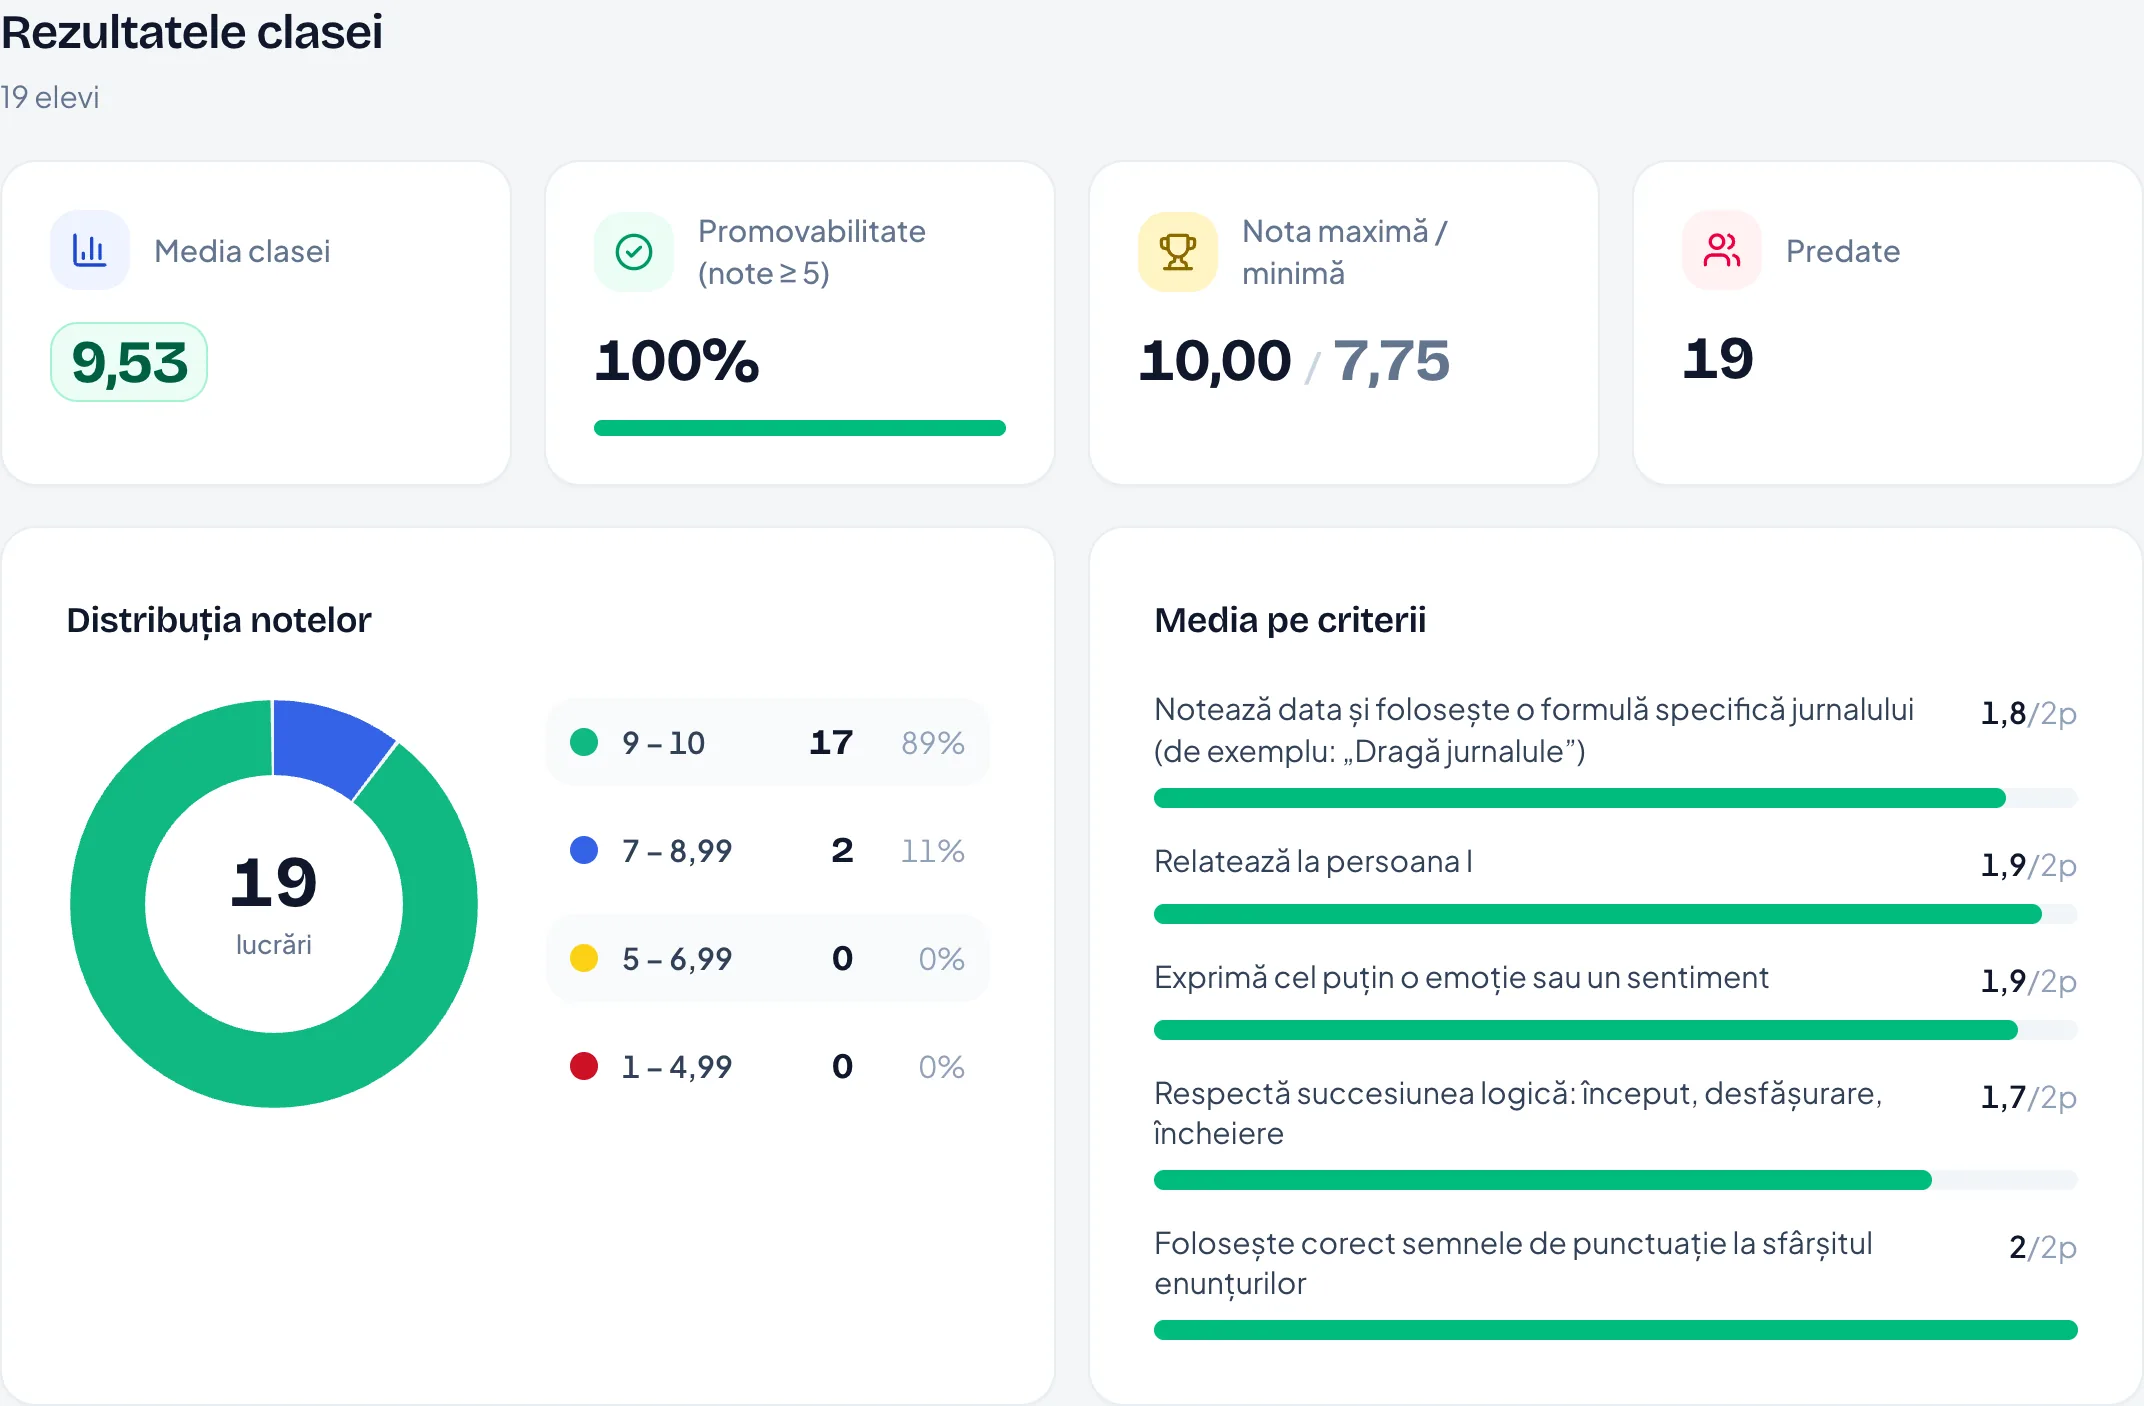This screenshot has height=1406, width=2144.
Task: Click progress bar for 'Relatează la persoana I'
Action: tap(1616, 914)
